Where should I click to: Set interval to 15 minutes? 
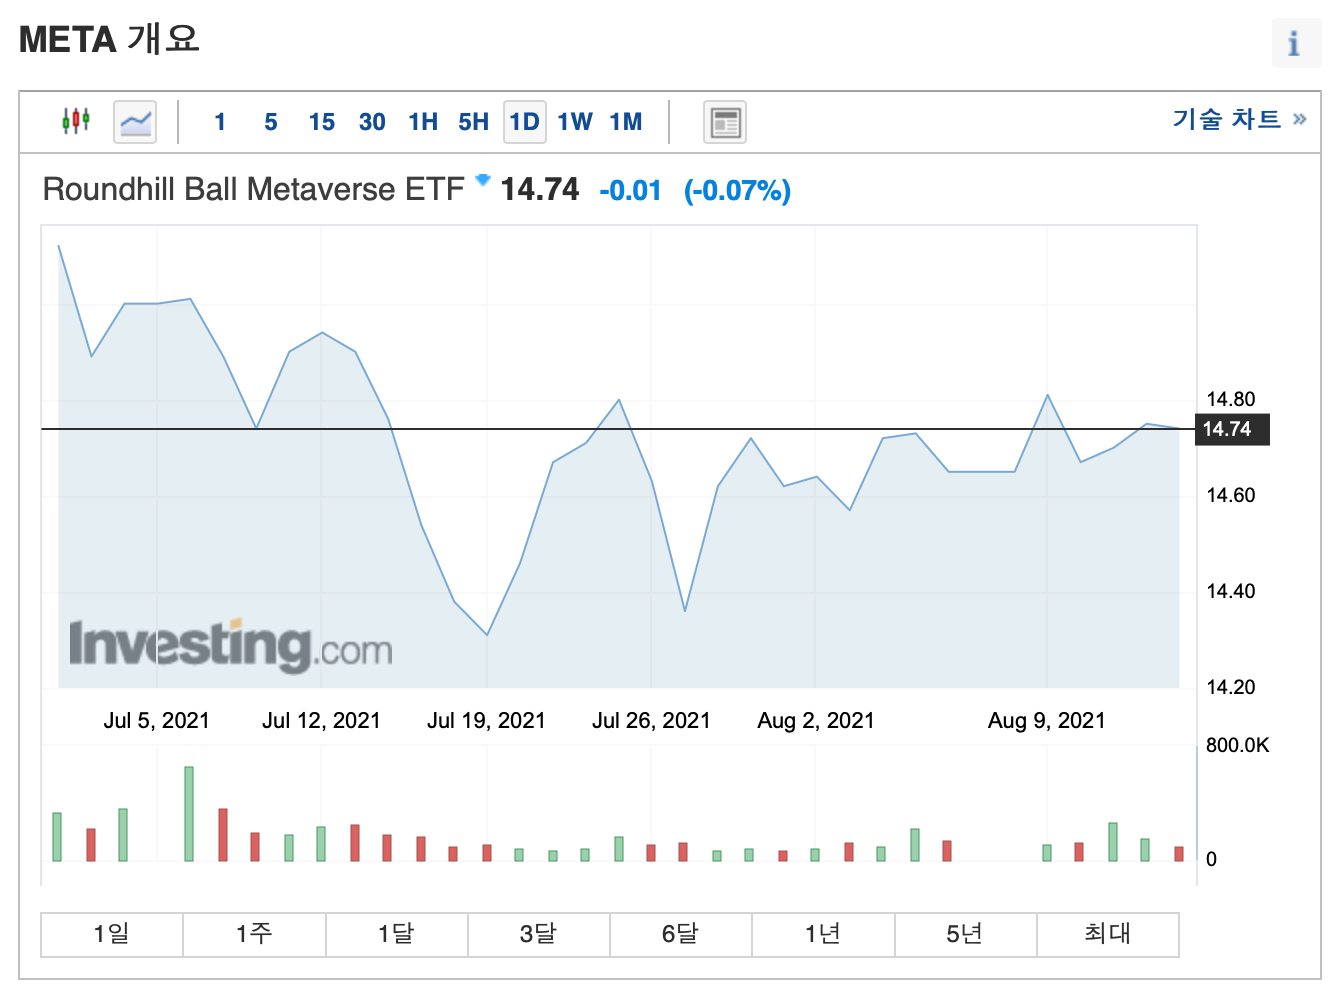pos(322,122)
